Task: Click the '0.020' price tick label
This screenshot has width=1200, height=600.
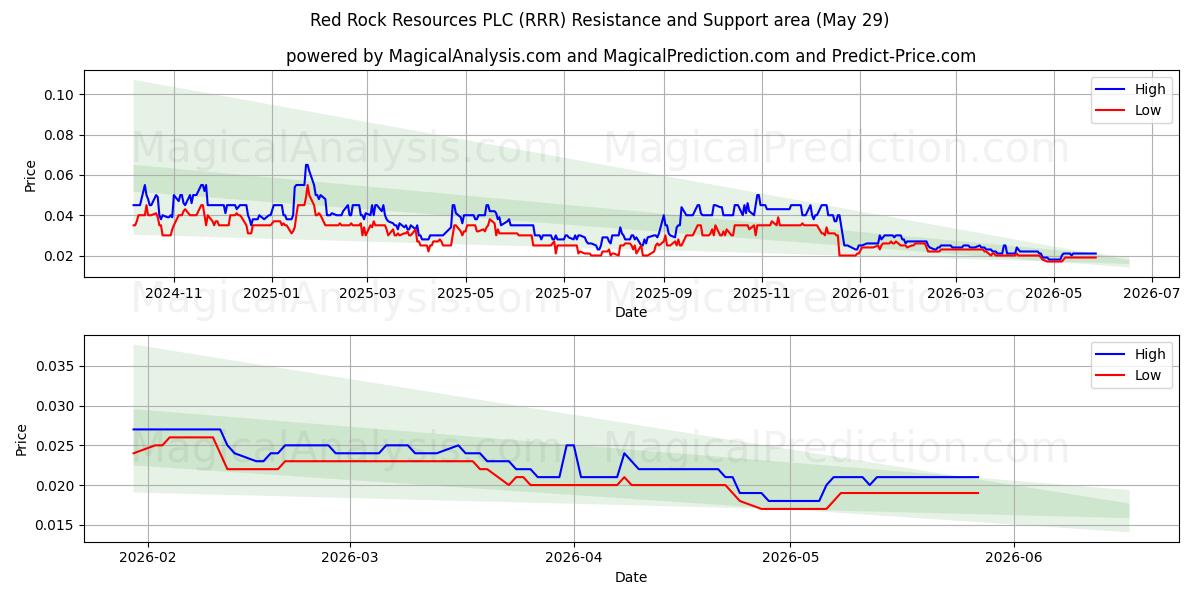Action: point(57,486)
